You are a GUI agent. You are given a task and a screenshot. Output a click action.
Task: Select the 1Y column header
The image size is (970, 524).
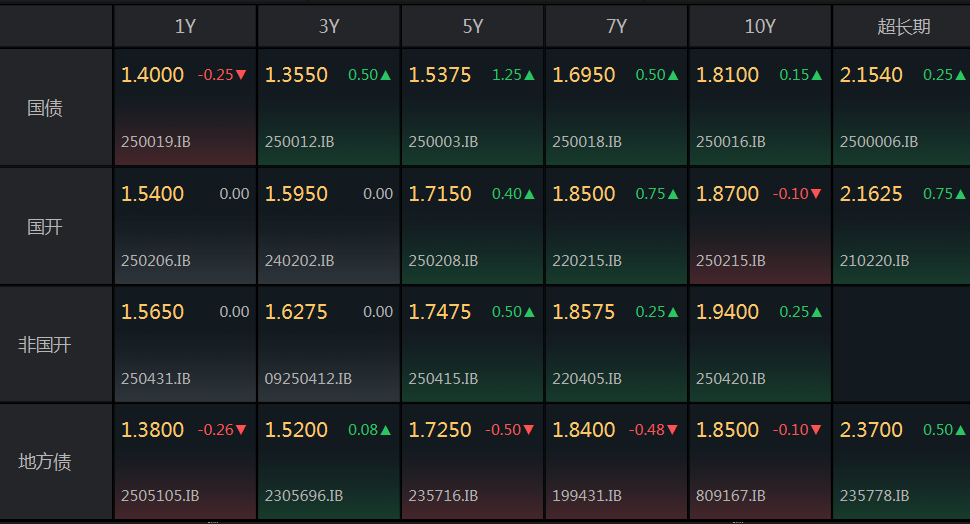pyautogui.click(x=185, y=27)
